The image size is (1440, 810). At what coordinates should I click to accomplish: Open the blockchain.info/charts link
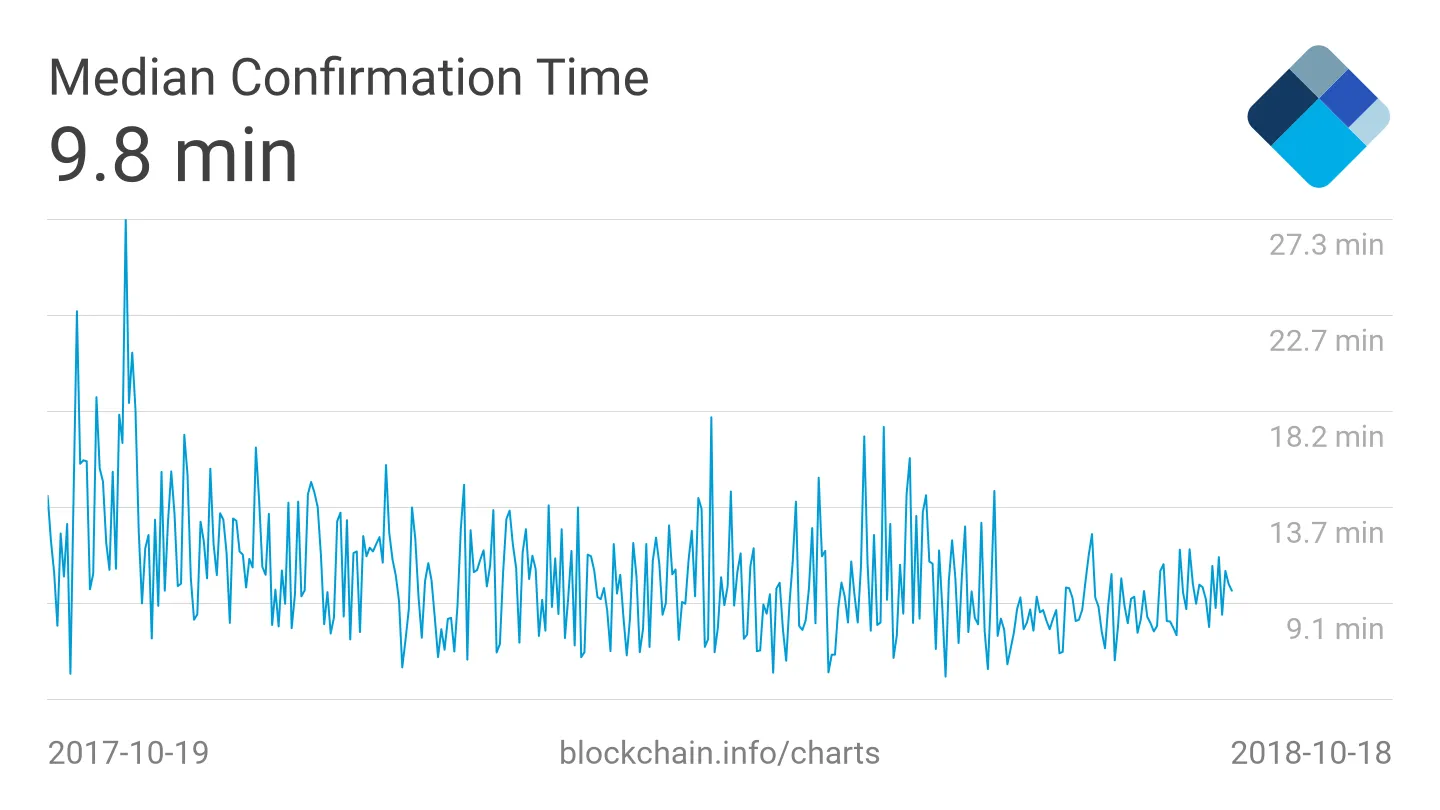pyautogui.click(x=719, y=752)
